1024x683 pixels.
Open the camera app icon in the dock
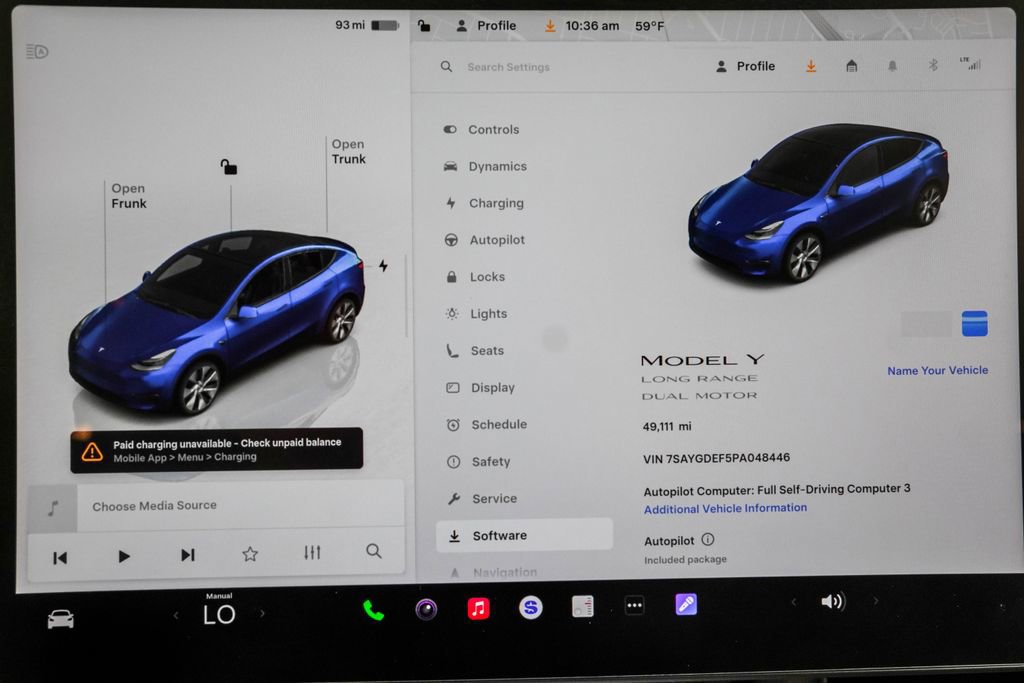coord(426,609)
